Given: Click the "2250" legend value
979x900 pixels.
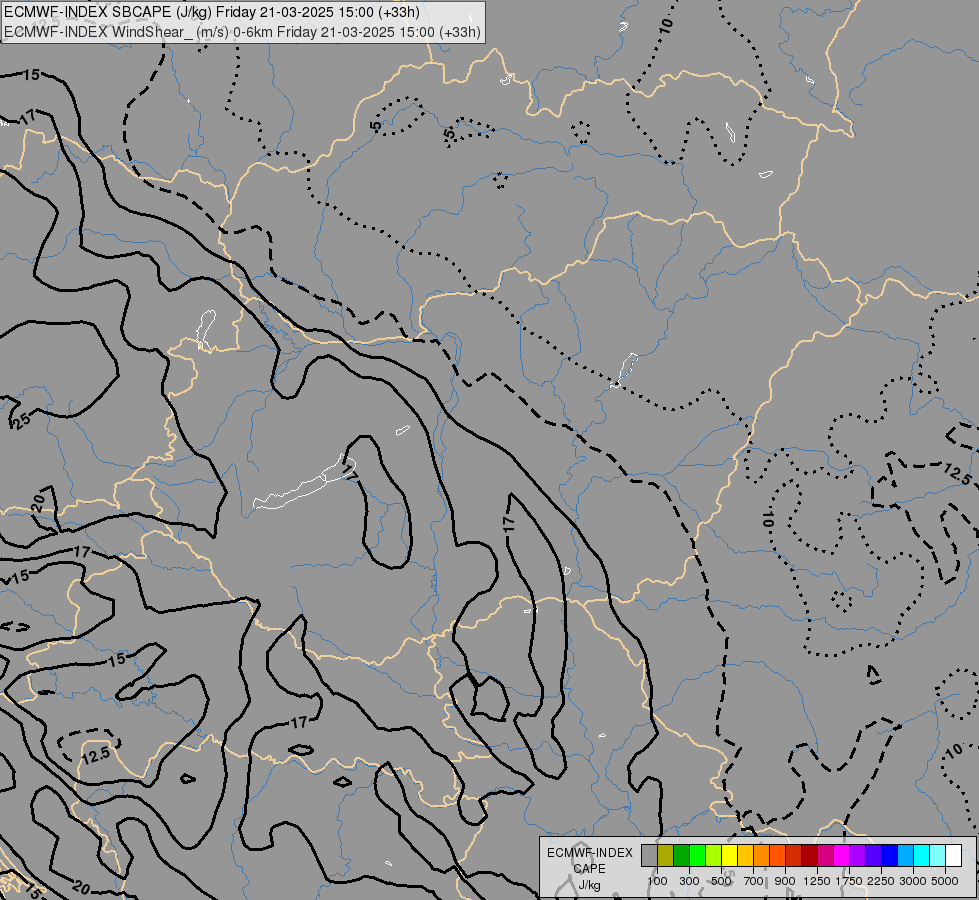Looking at the screenshot, I should 880,881.
